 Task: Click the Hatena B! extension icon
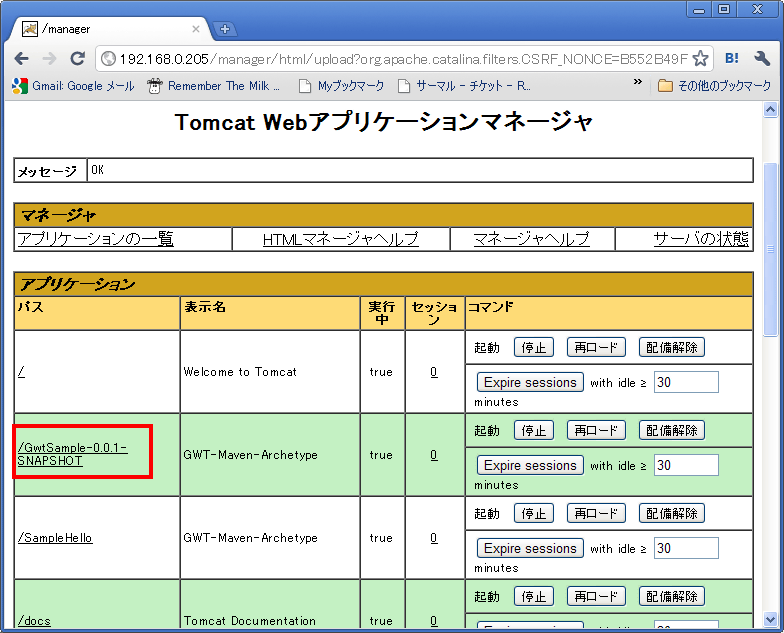coord(732,58)
